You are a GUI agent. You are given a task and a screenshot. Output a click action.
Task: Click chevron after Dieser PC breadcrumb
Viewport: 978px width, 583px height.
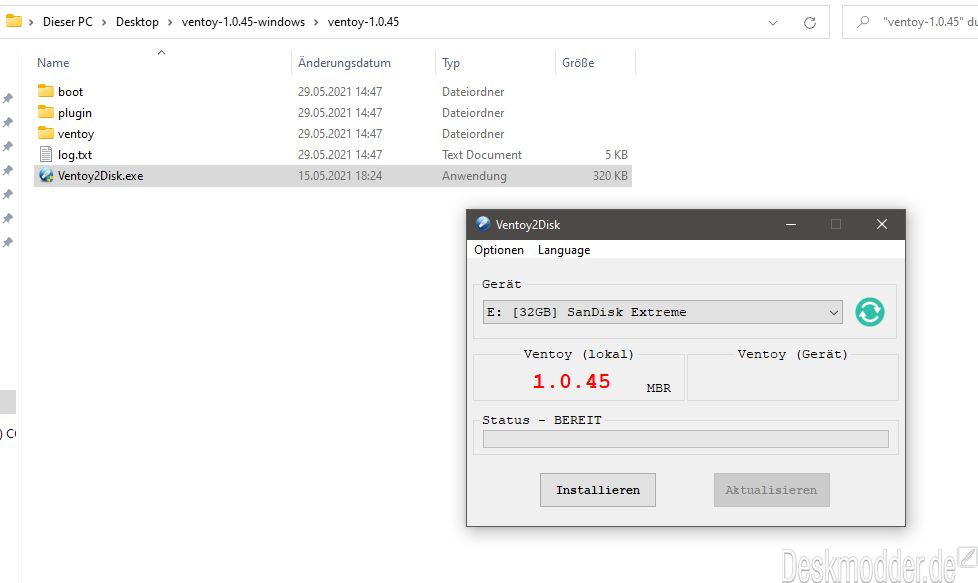pyautogui.click(x=104, y=22)
